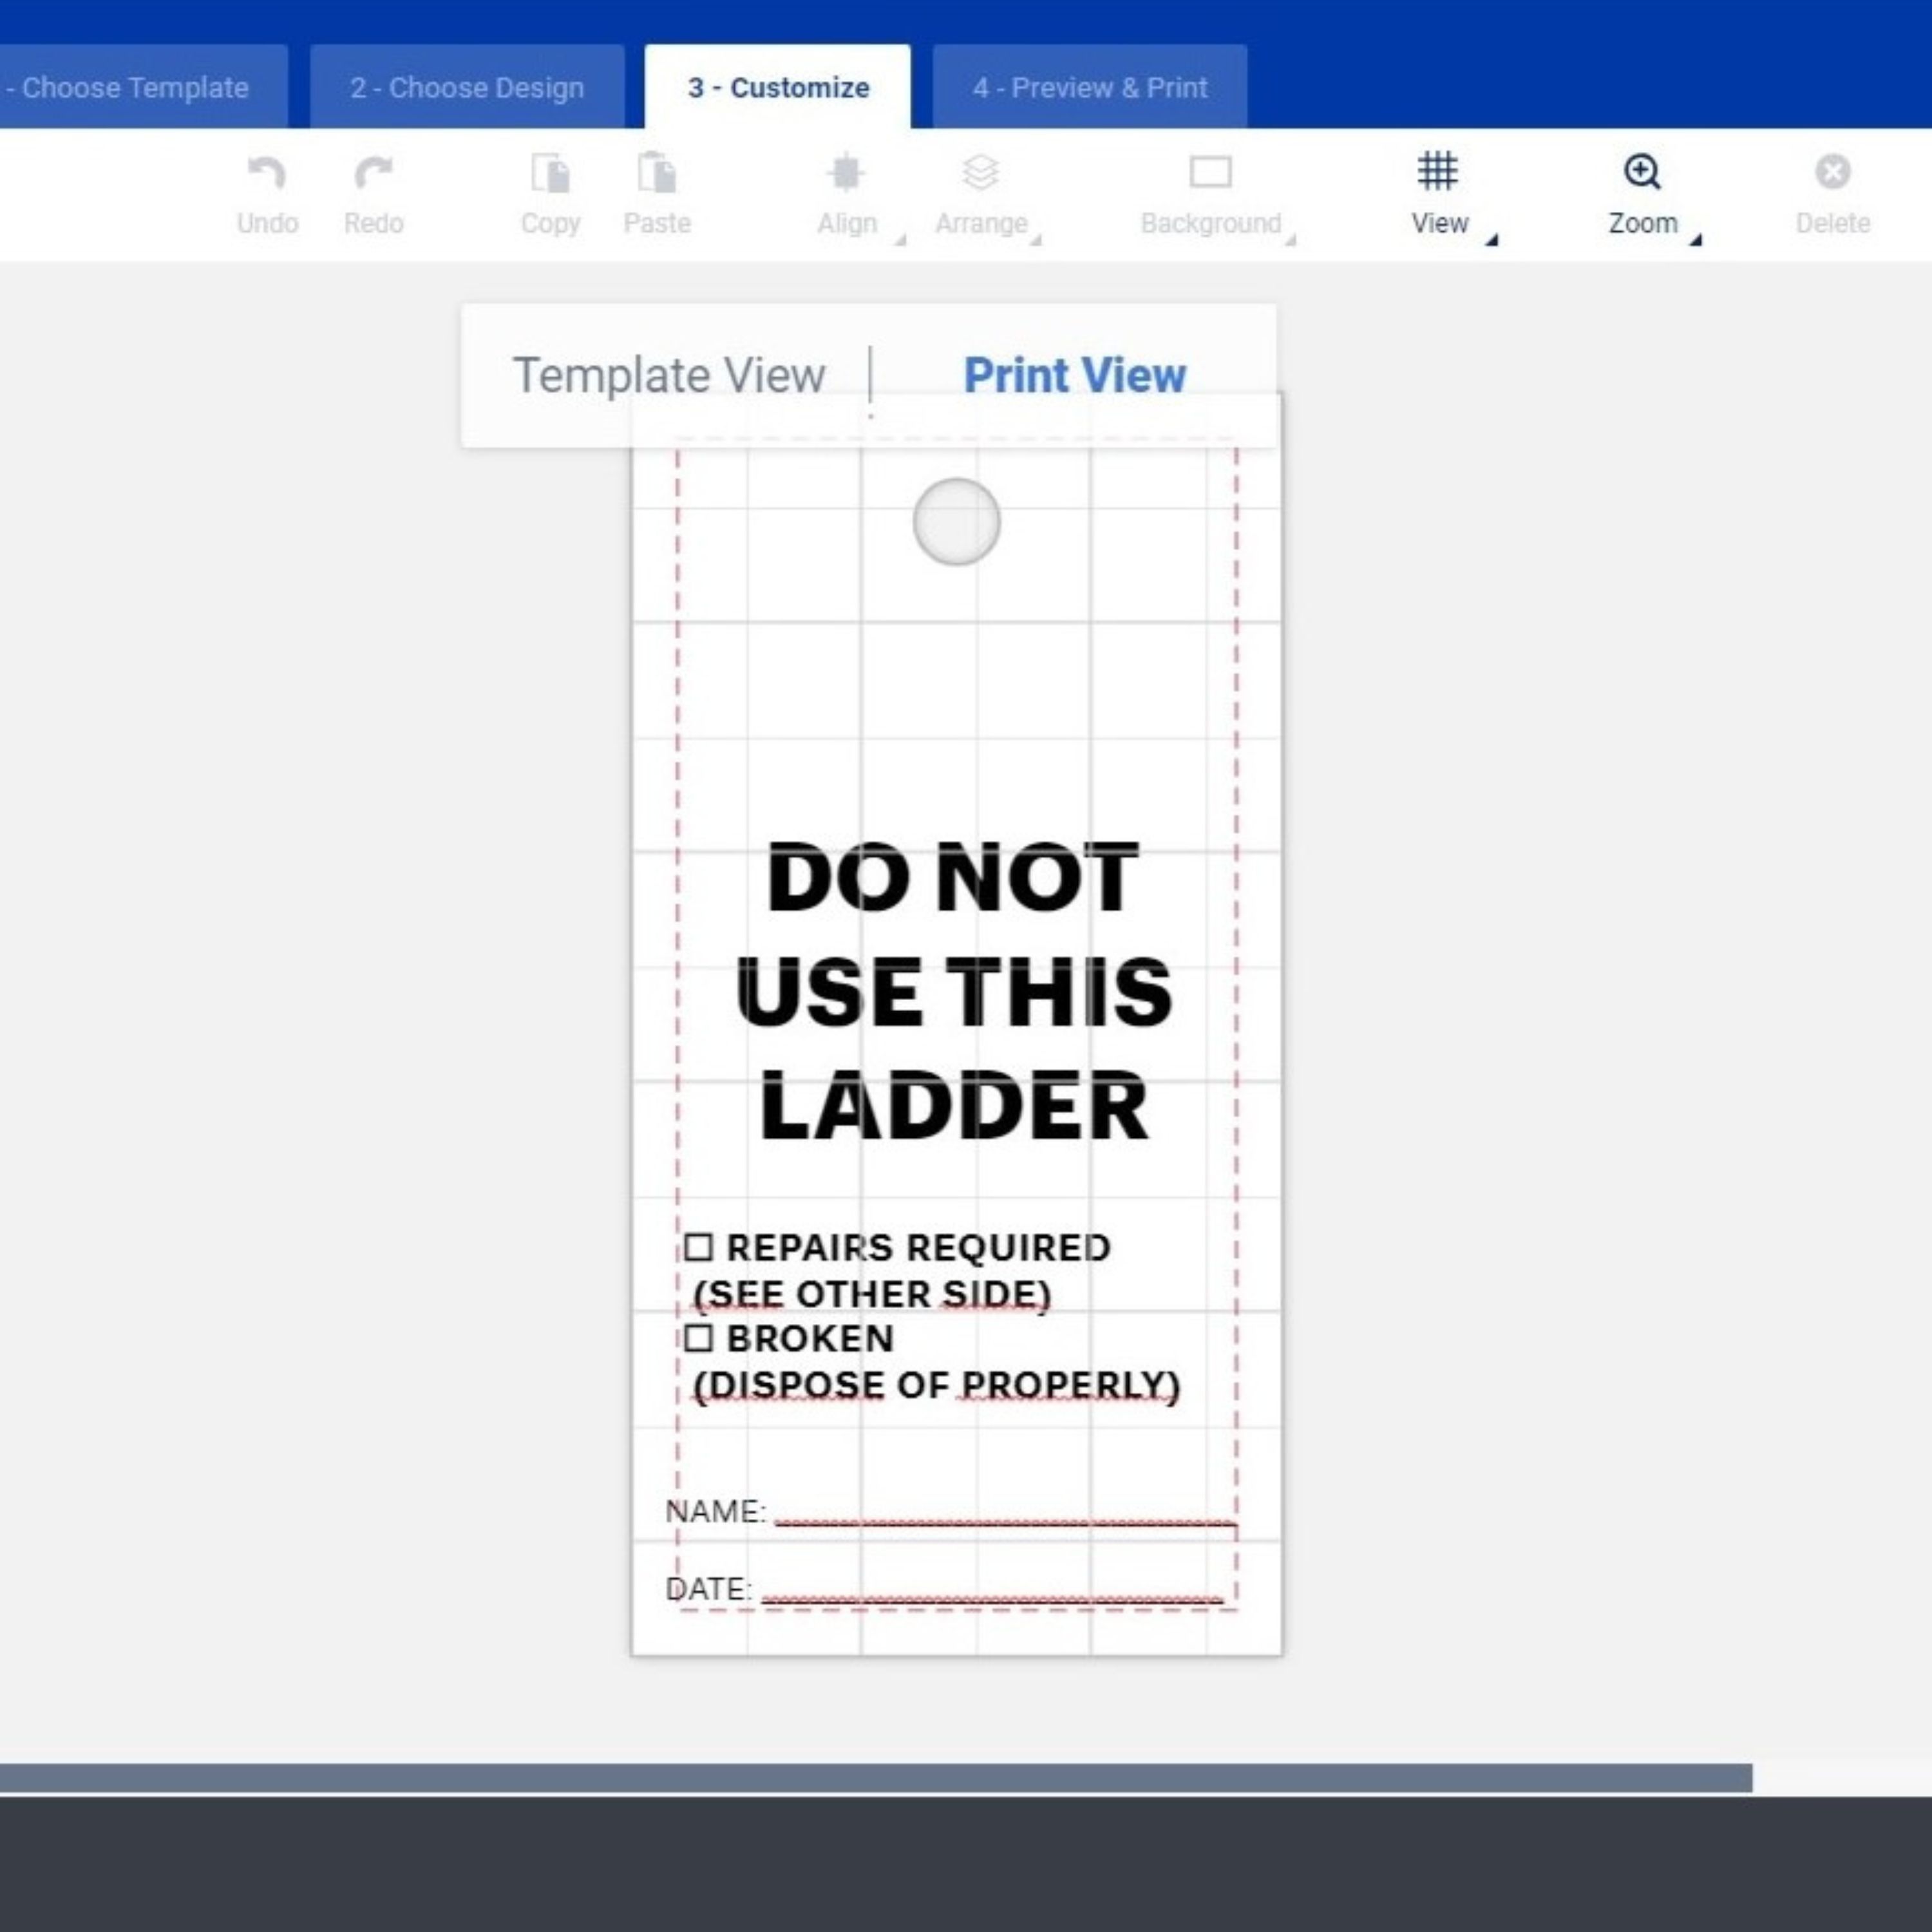Click the REPAIRS REQUIRED checkbox square
Viewport: 1932px width, 1932px height.
pyautogui.click(x=698, y=1247)
